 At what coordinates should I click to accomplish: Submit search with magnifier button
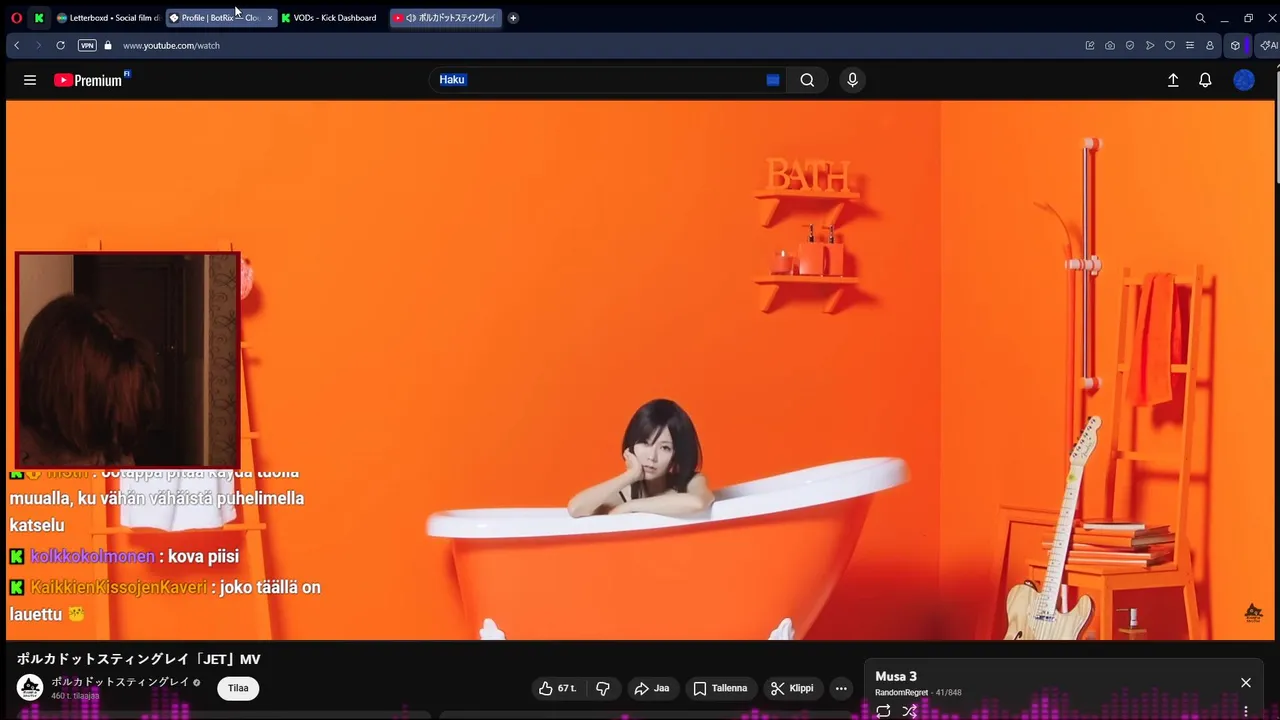point(807,80)
